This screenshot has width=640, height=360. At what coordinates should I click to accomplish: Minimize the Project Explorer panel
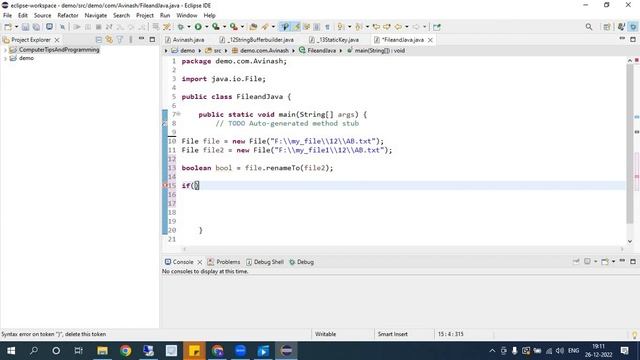coord(141,39)
